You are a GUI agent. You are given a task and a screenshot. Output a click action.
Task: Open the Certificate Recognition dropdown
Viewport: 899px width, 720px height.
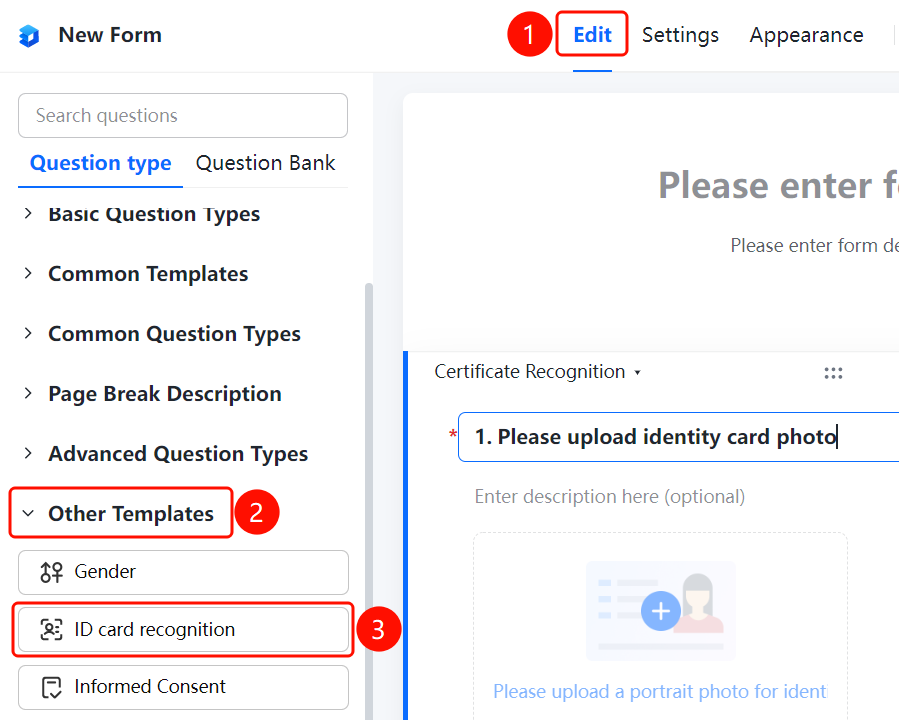(537, 371)
